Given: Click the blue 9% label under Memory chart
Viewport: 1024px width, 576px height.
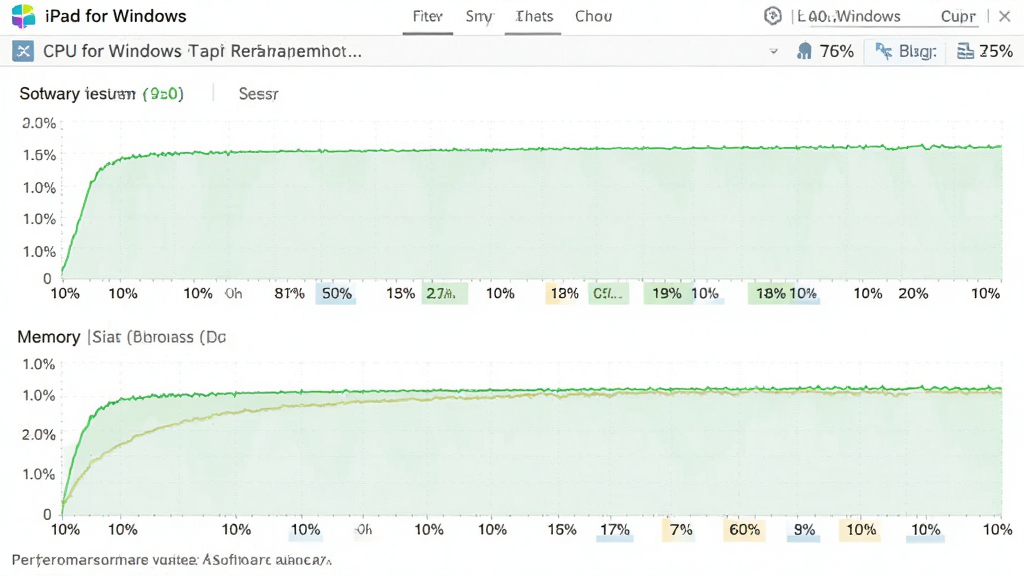Looking at the screenshot, I should click(x=804, y=530).
